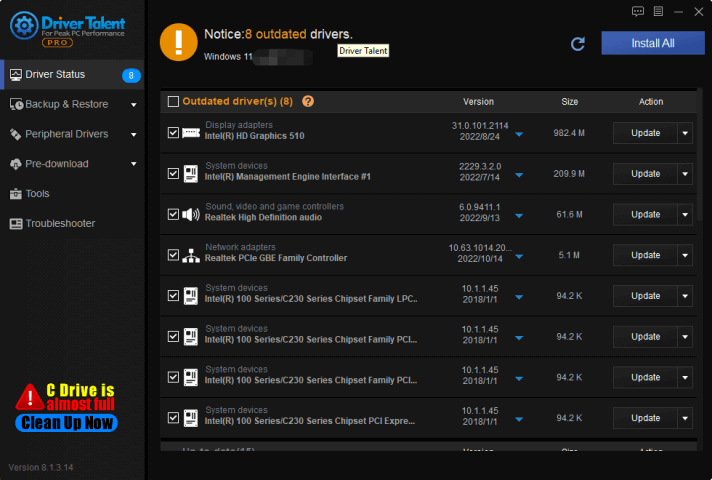The width and height of the screenshot is (712, 480).
Task: Open the Troubleshooter section
Action: 73,223
